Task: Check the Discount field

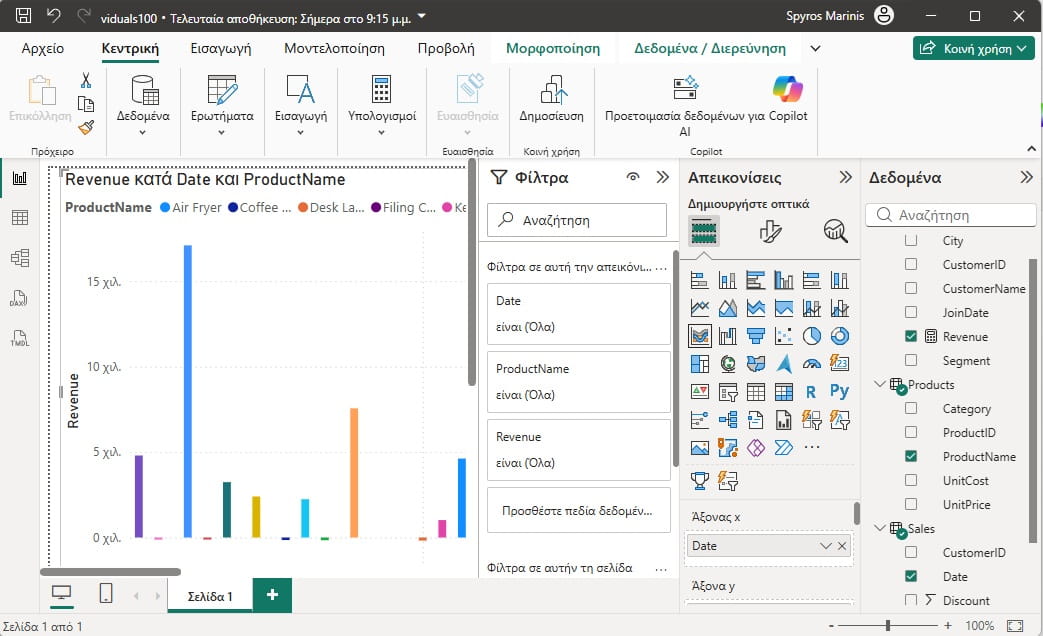Action: [x=911, y=599]
